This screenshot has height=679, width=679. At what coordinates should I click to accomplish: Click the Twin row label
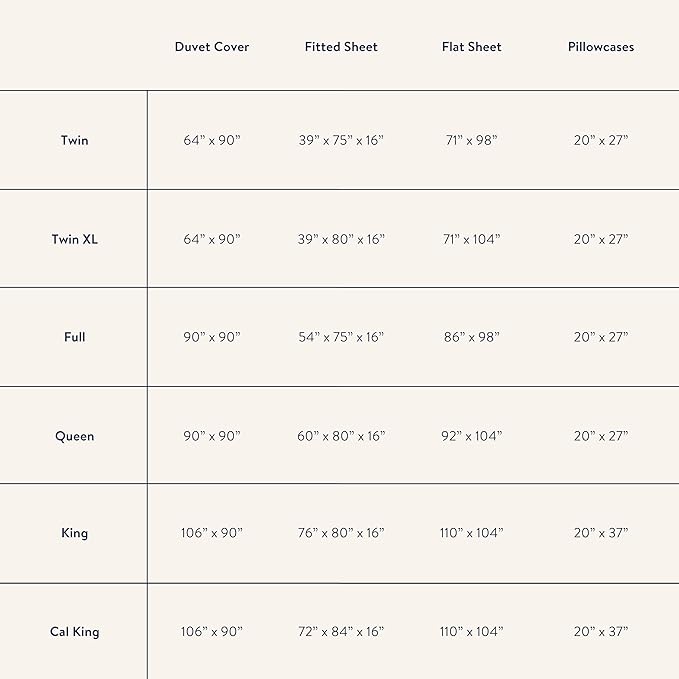coord(74,141)
